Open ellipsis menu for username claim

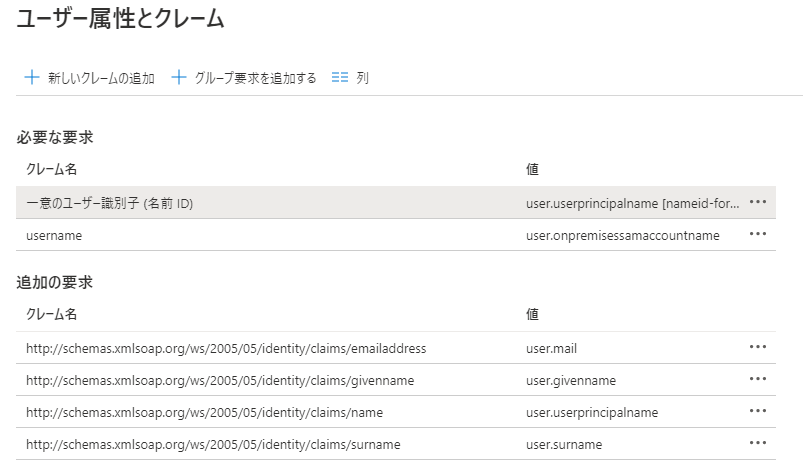[x=757, y=234]
